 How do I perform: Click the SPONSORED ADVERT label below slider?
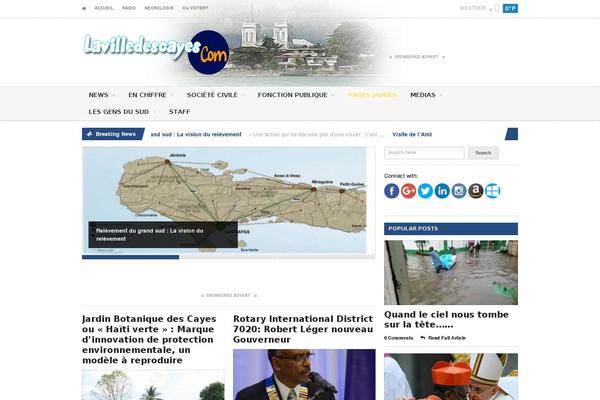click(228, 296)
